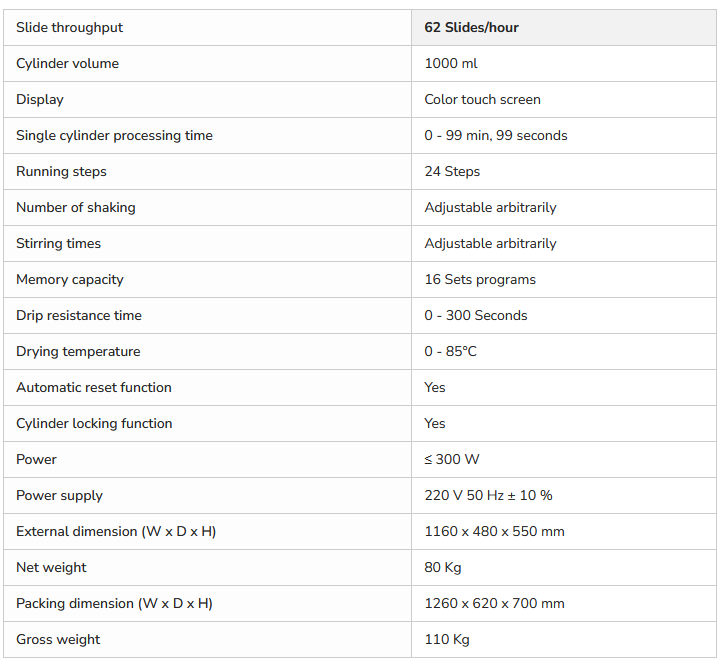724x666 pixels.
Task: Click the "62 Slides/hour" value
Action: click(x=471, y=28)
